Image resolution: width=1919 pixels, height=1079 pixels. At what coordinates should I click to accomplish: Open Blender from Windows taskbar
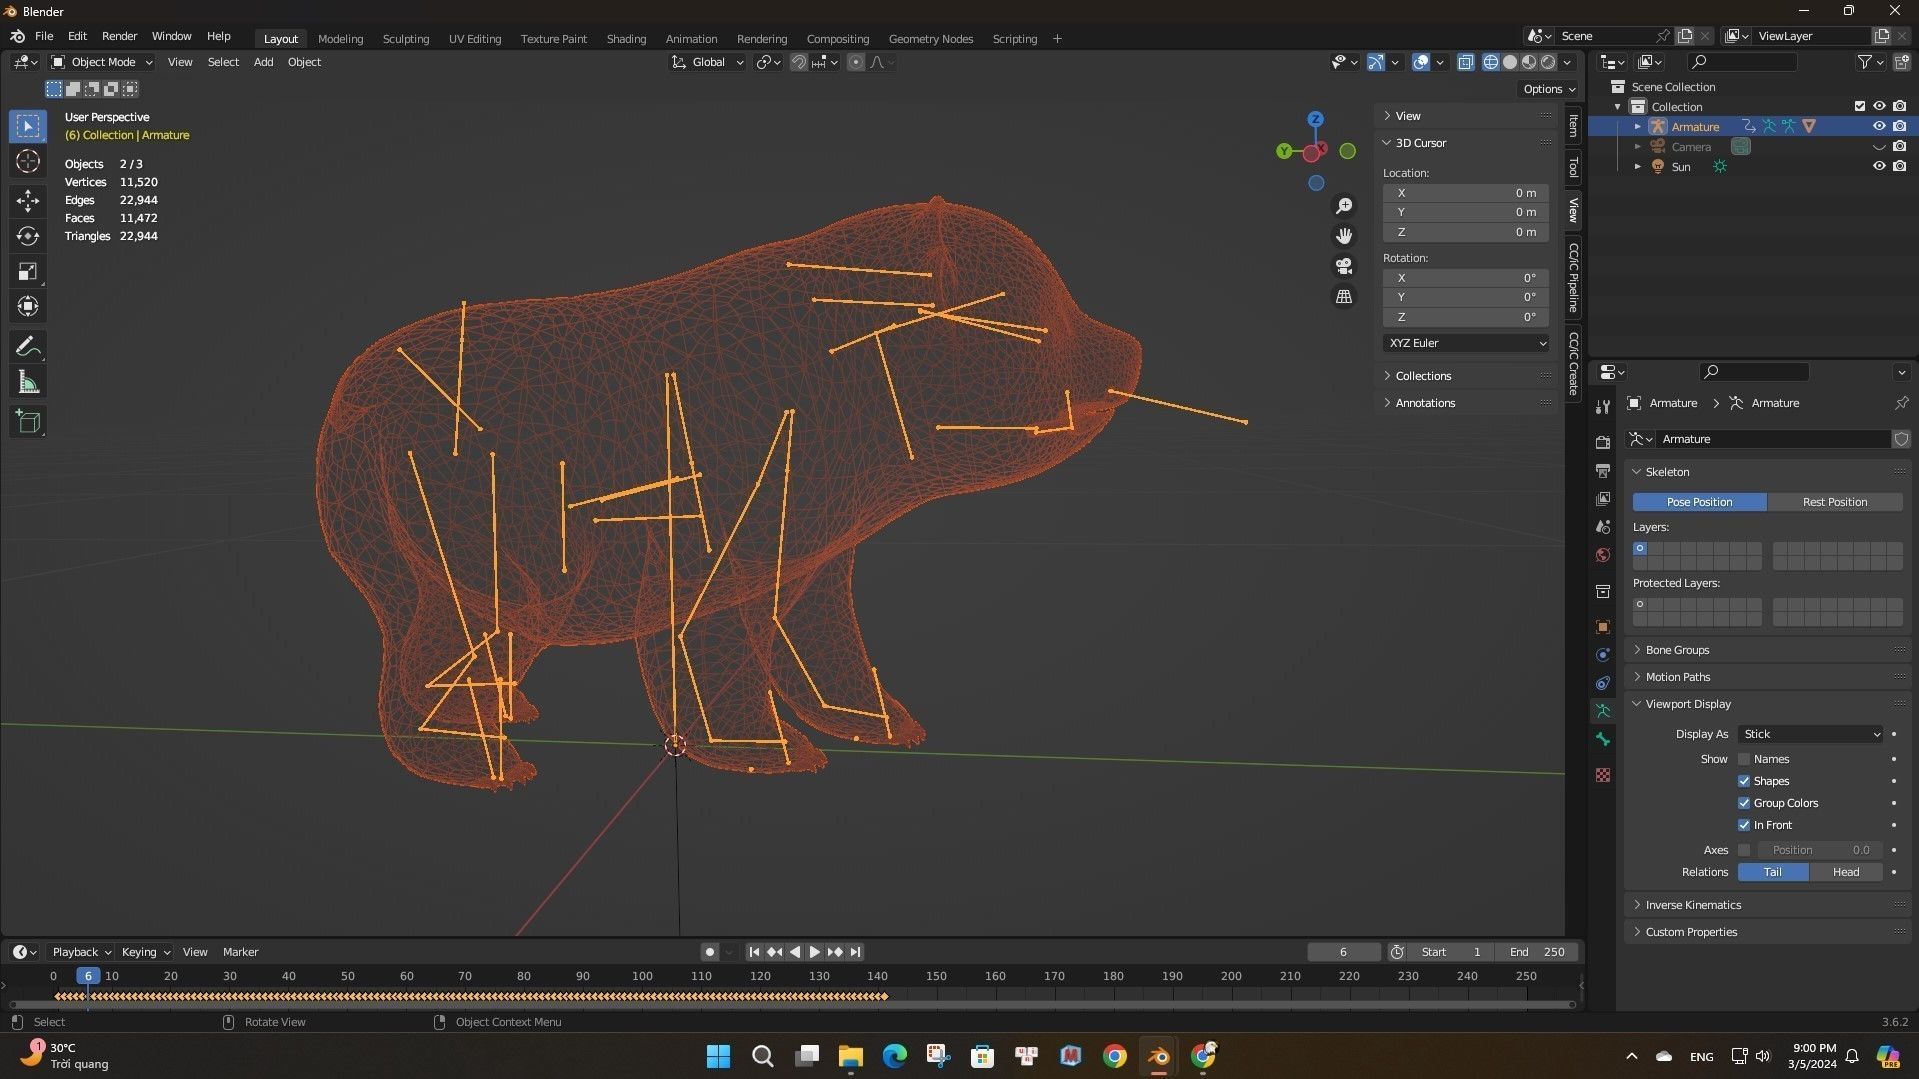(x=1158, y=1056)
